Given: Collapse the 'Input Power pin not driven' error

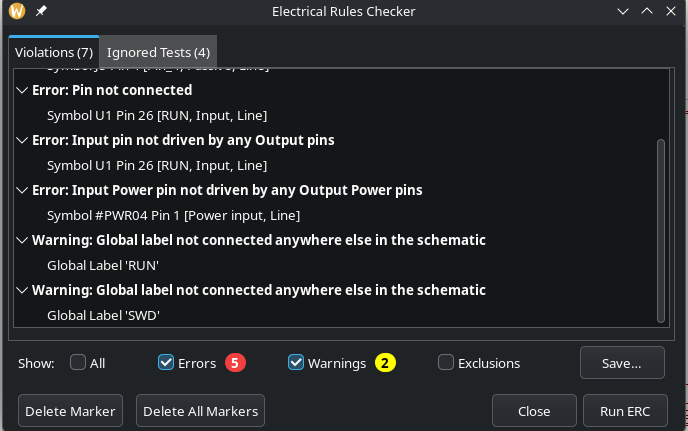Looking at the screenshot, I should pos(23,190).
